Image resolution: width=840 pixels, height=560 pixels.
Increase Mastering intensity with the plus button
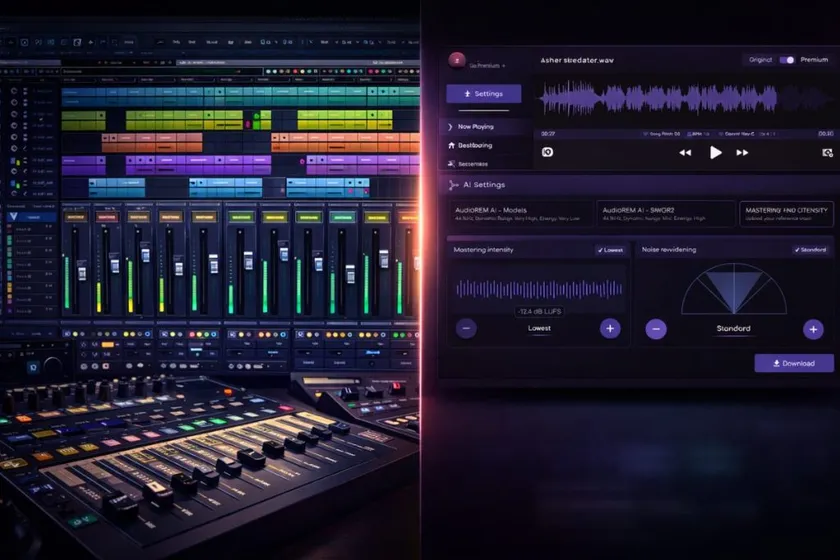pos(610,328)
